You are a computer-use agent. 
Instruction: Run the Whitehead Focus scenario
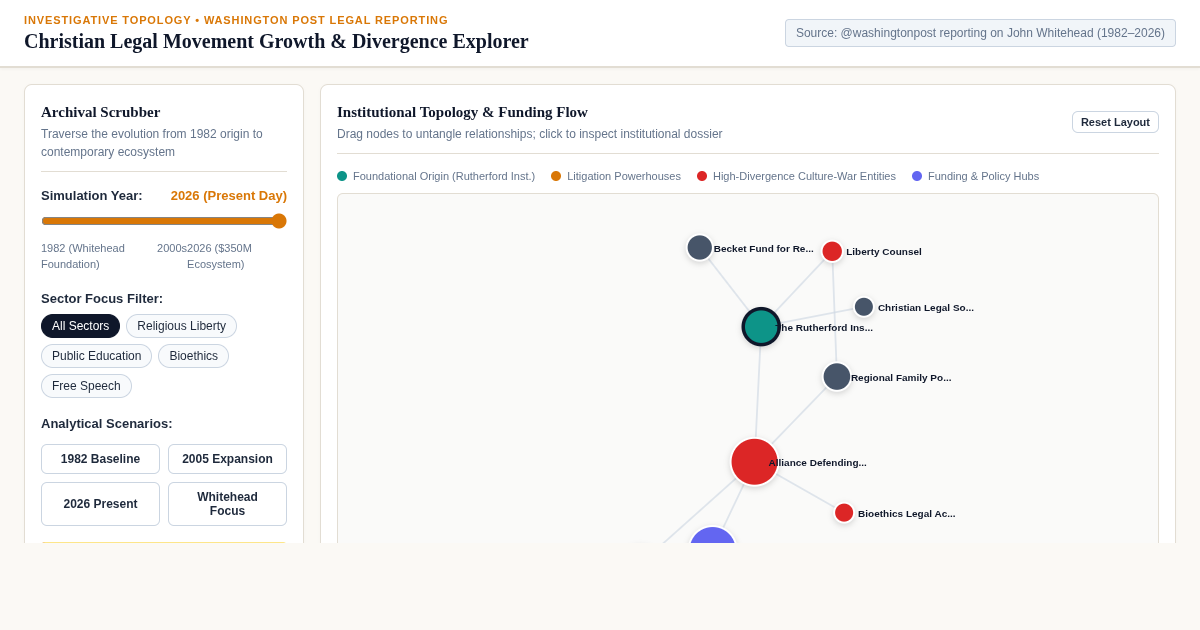pyautogui.click(x=227, y=504)
